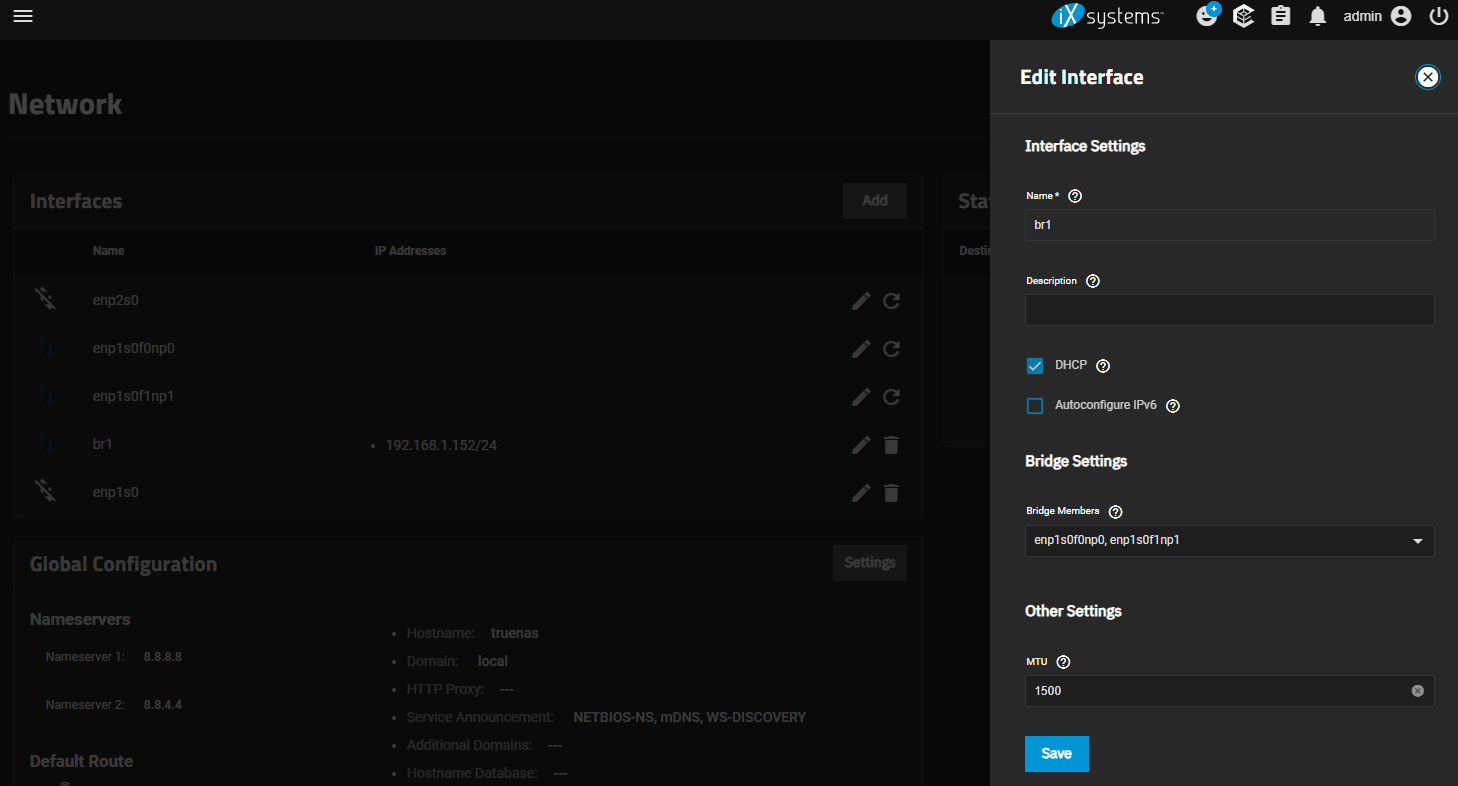The width and height of the screenshot is (1458, 786).
Task: Click the Bridge Settings section heading
Action: (x=1076, y=461)
